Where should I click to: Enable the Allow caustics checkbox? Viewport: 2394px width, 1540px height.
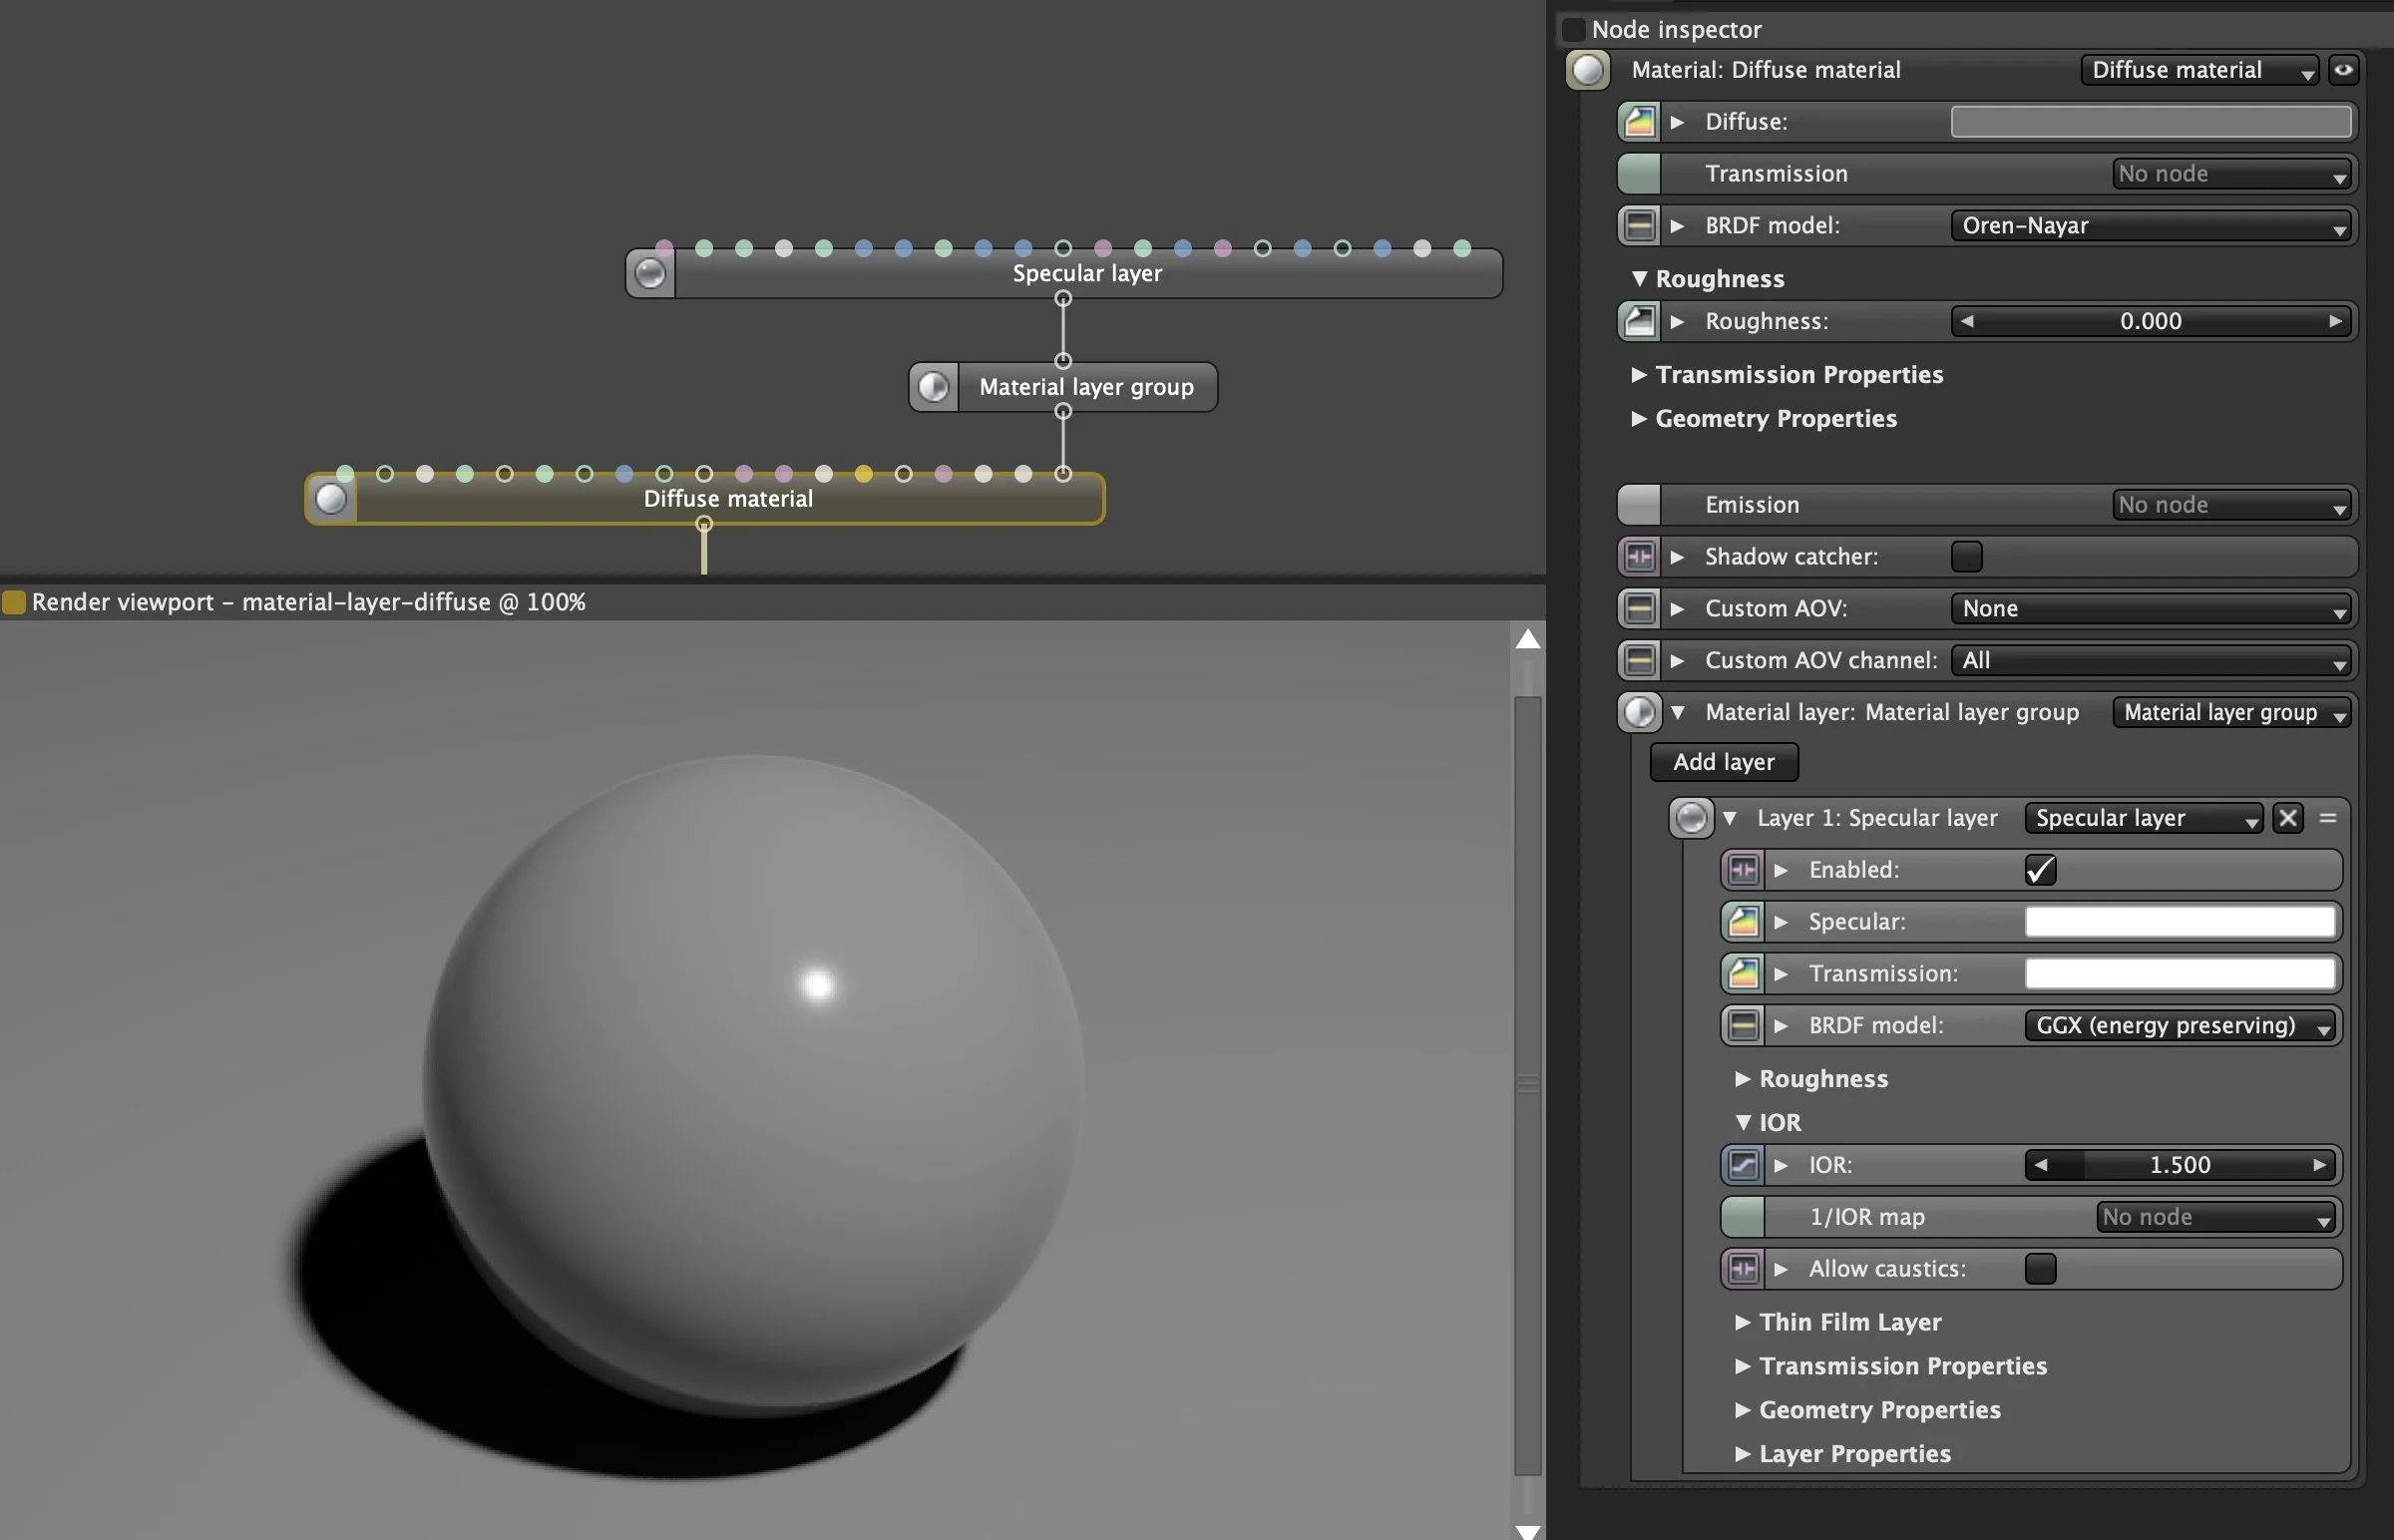2040,1269
